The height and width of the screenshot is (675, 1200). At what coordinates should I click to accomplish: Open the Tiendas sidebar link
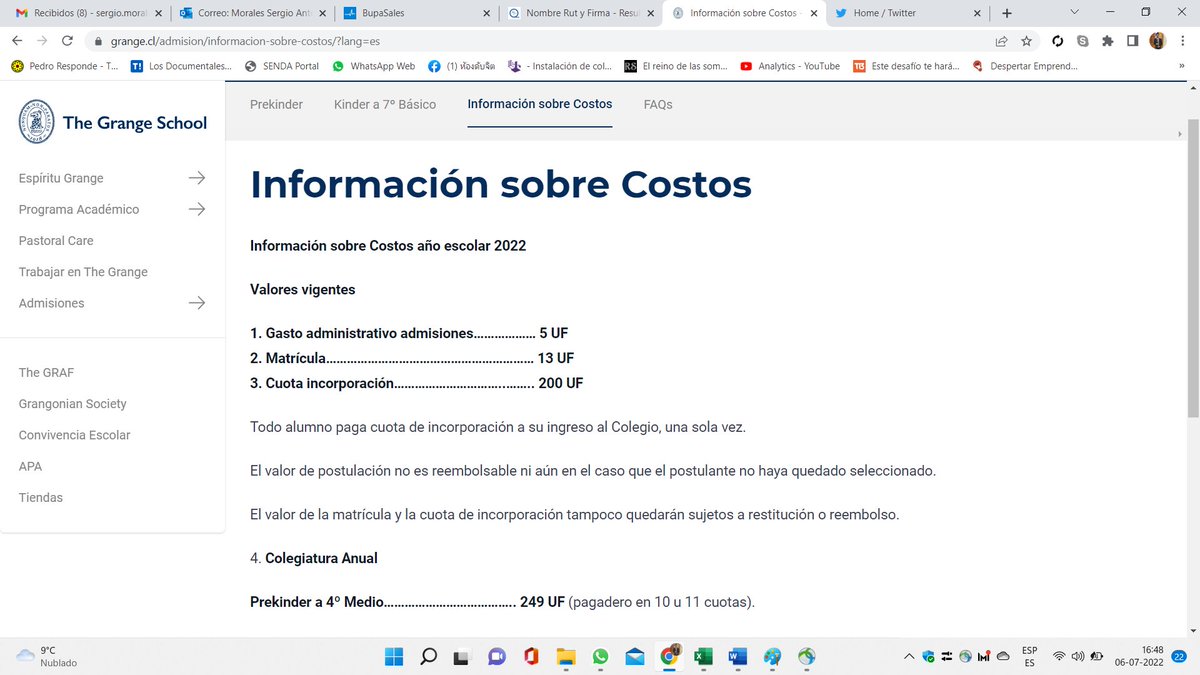point(41,497)
